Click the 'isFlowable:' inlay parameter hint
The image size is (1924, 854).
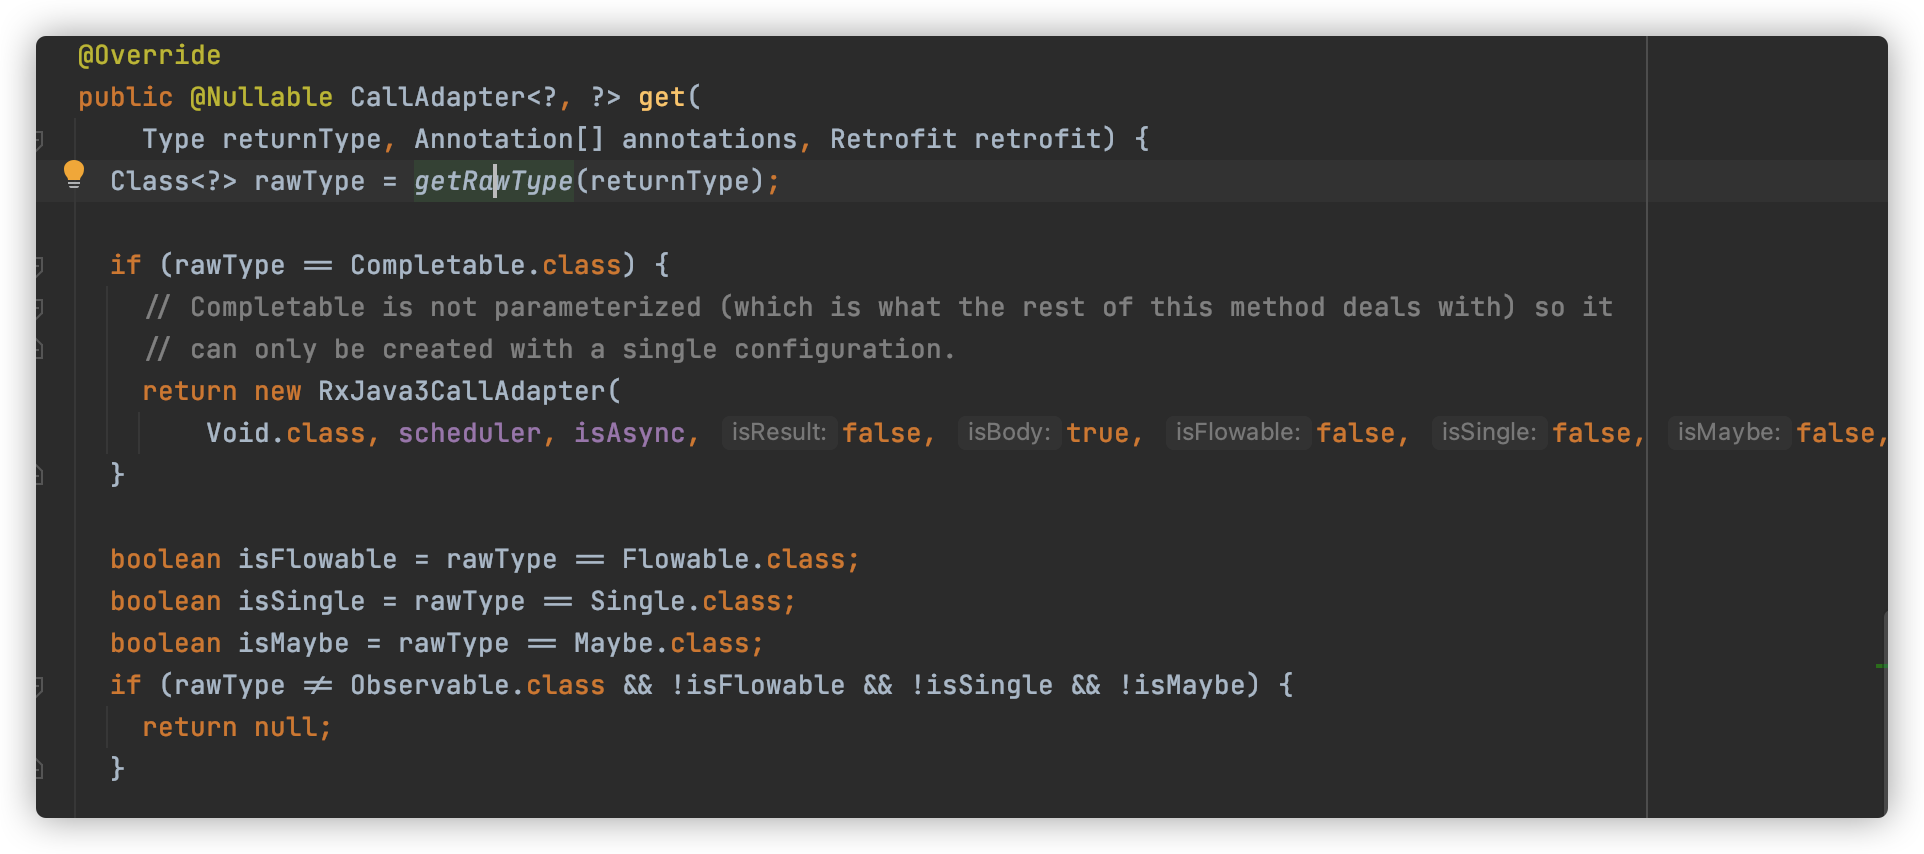coord(1237,433)
